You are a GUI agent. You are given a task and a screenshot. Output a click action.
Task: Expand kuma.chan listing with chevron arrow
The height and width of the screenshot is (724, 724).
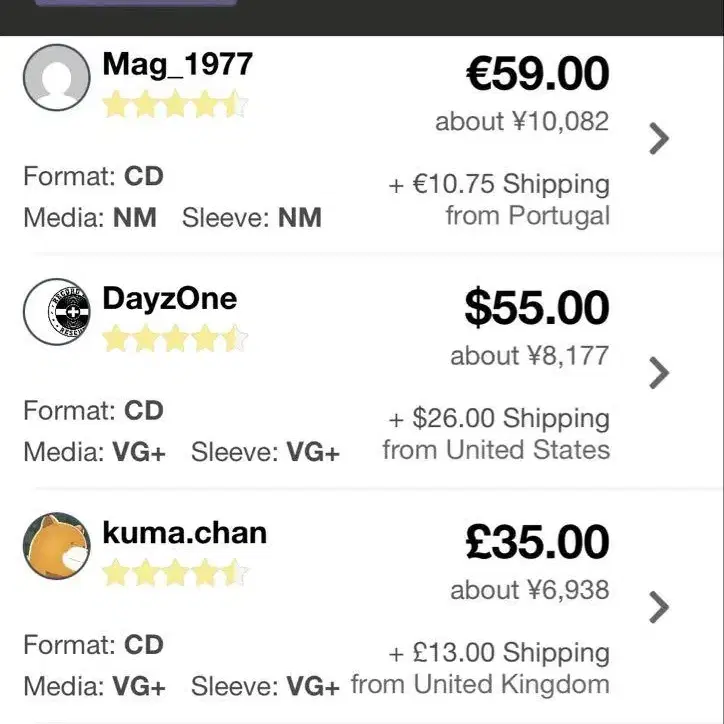(x=659, y=607)
